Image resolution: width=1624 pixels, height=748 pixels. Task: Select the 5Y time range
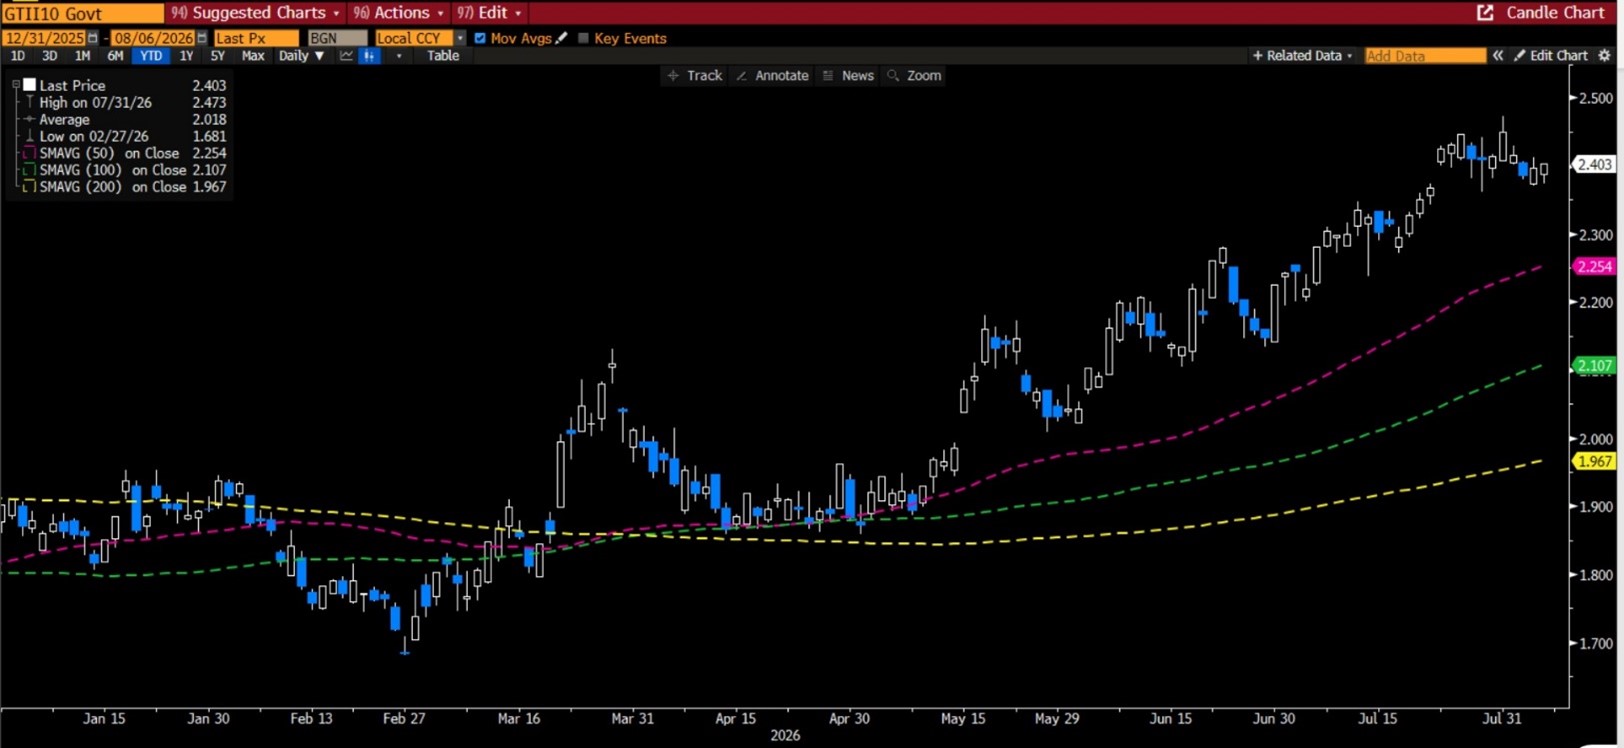(217, 56)
